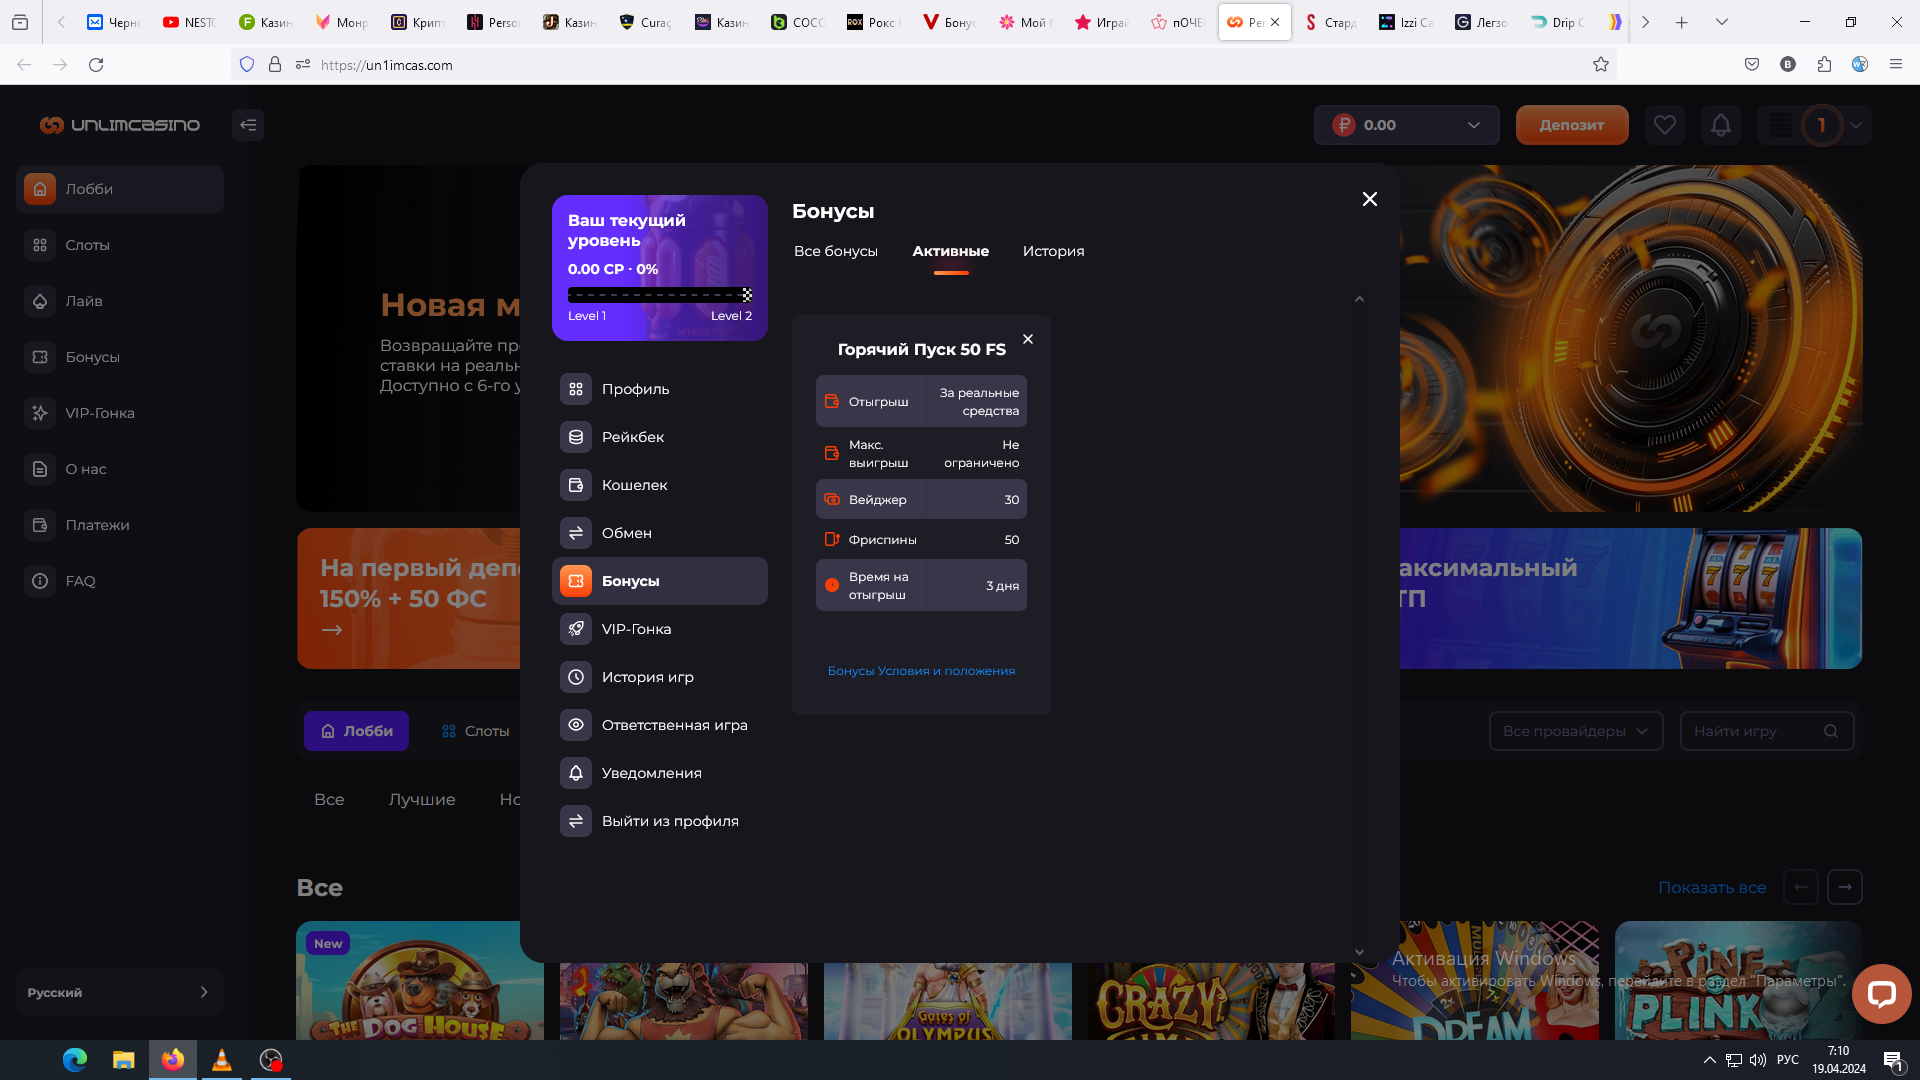Click the Кошелек wallet icon in profile menu
The height and width of the screenshot is (1080, 1920).
click(576, 485)
